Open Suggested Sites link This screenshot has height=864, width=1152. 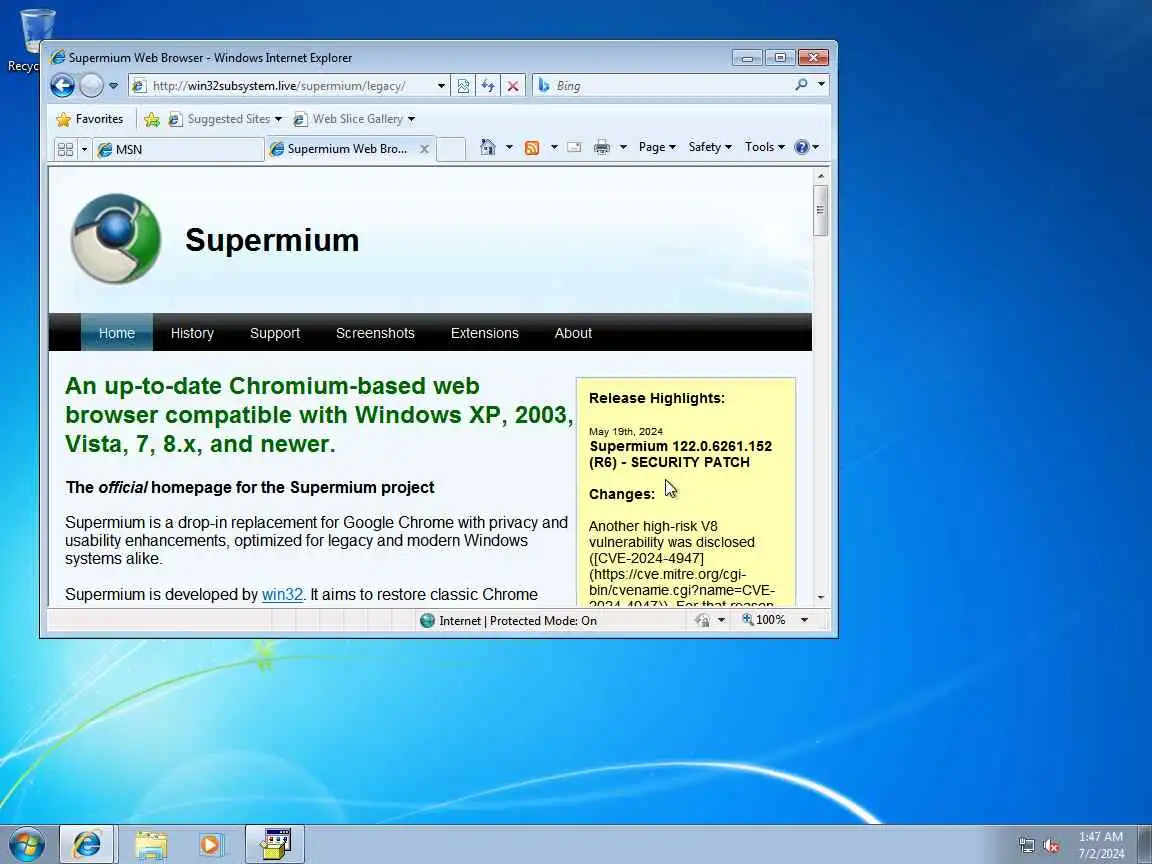coord(225,119)
